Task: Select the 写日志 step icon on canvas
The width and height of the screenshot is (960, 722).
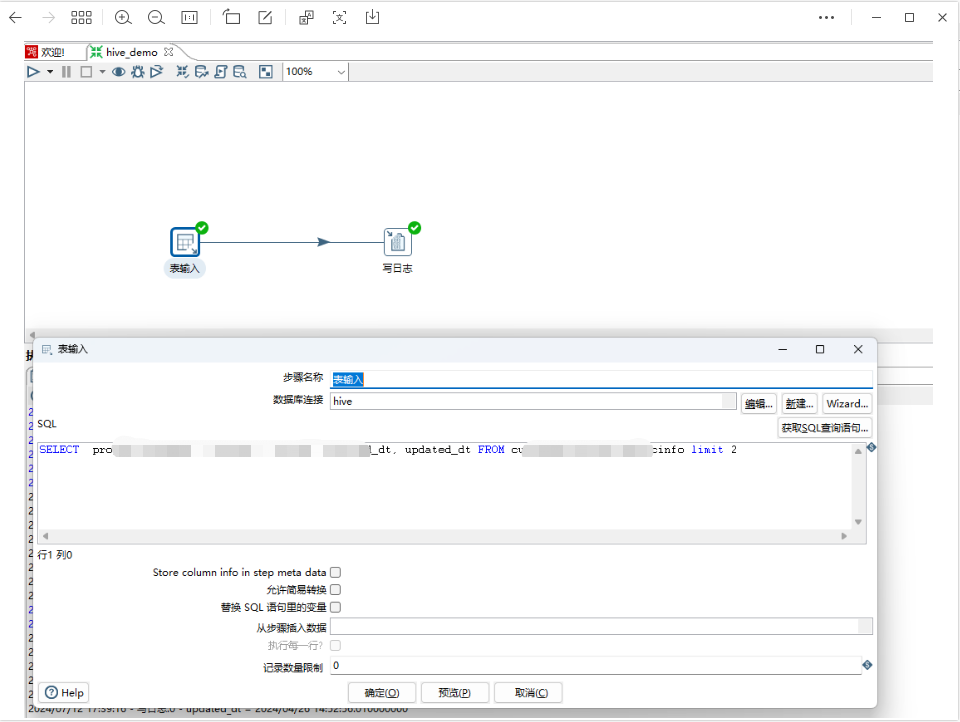Action: pos(397,242)
